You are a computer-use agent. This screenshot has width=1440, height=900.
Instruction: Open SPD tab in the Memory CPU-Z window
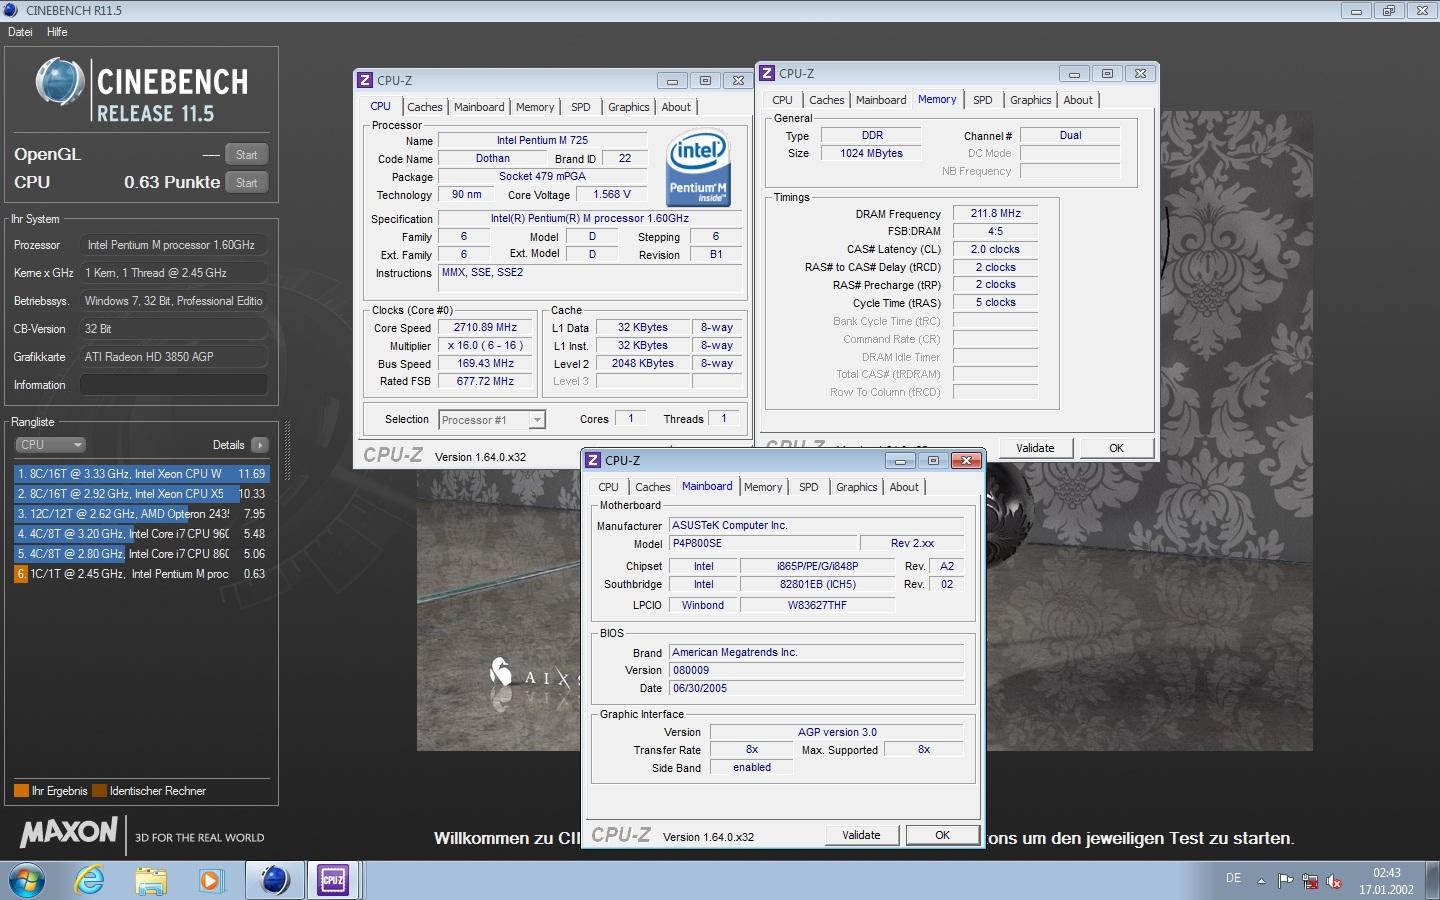point(983,100)
